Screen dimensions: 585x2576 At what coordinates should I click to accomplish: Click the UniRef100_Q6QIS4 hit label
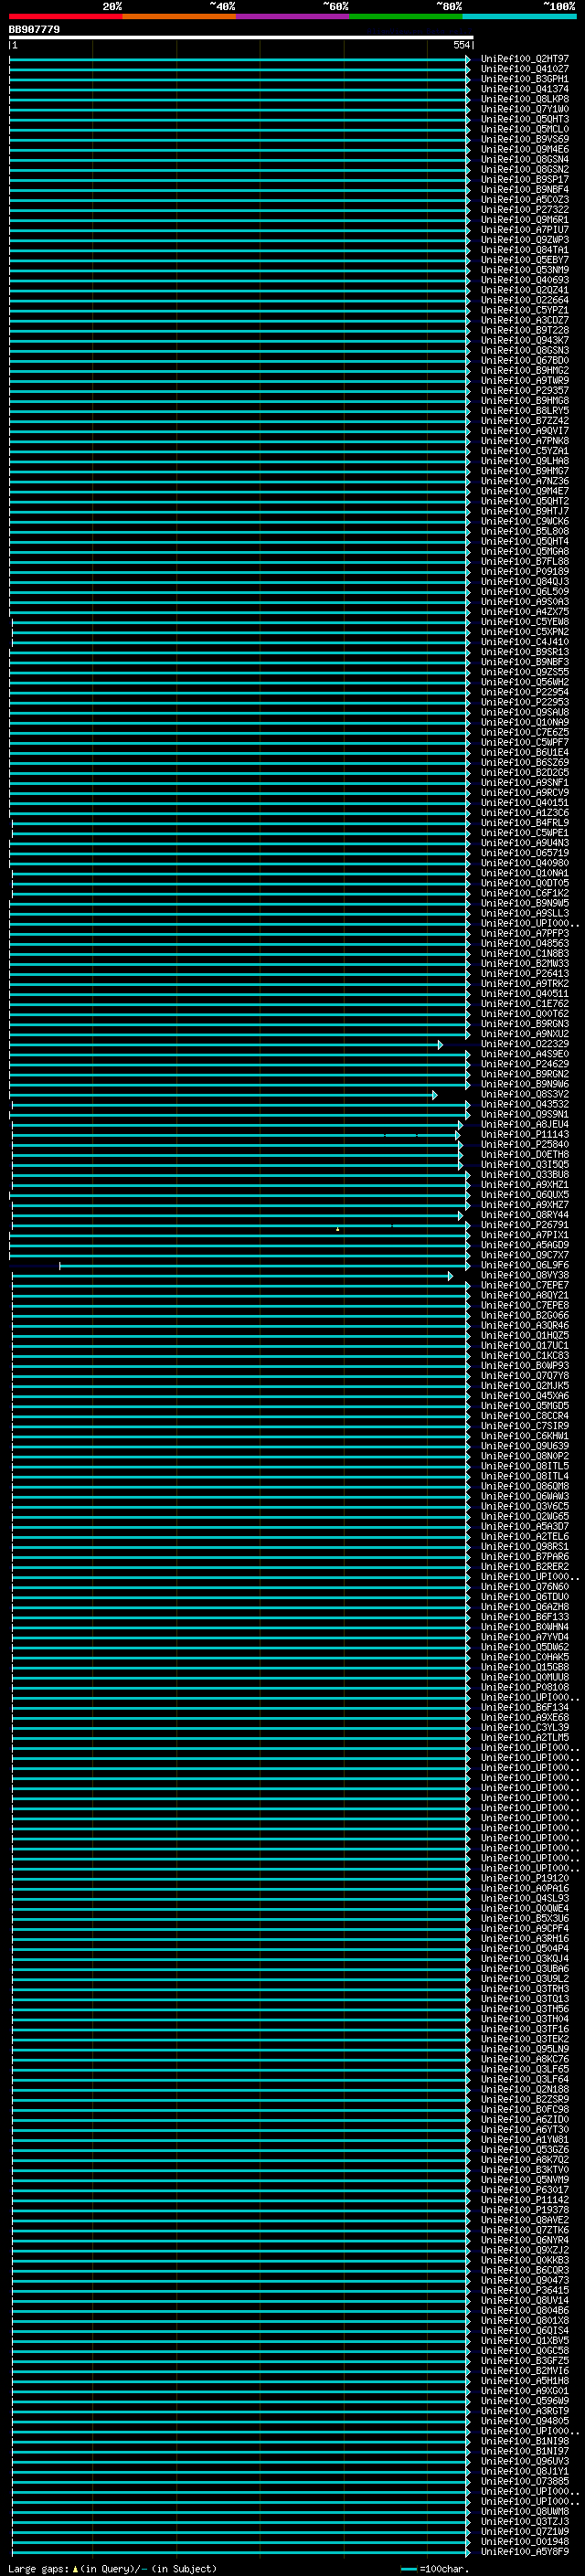pyautogui.click(x=525, y=2330)
